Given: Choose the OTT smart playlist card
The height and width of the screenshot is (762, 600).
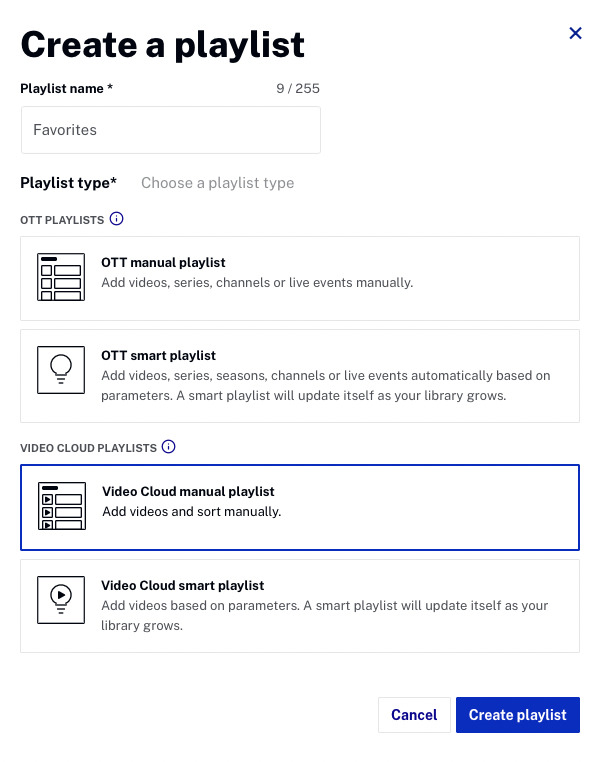Looking at the screenshot, I should click(300, 376).
